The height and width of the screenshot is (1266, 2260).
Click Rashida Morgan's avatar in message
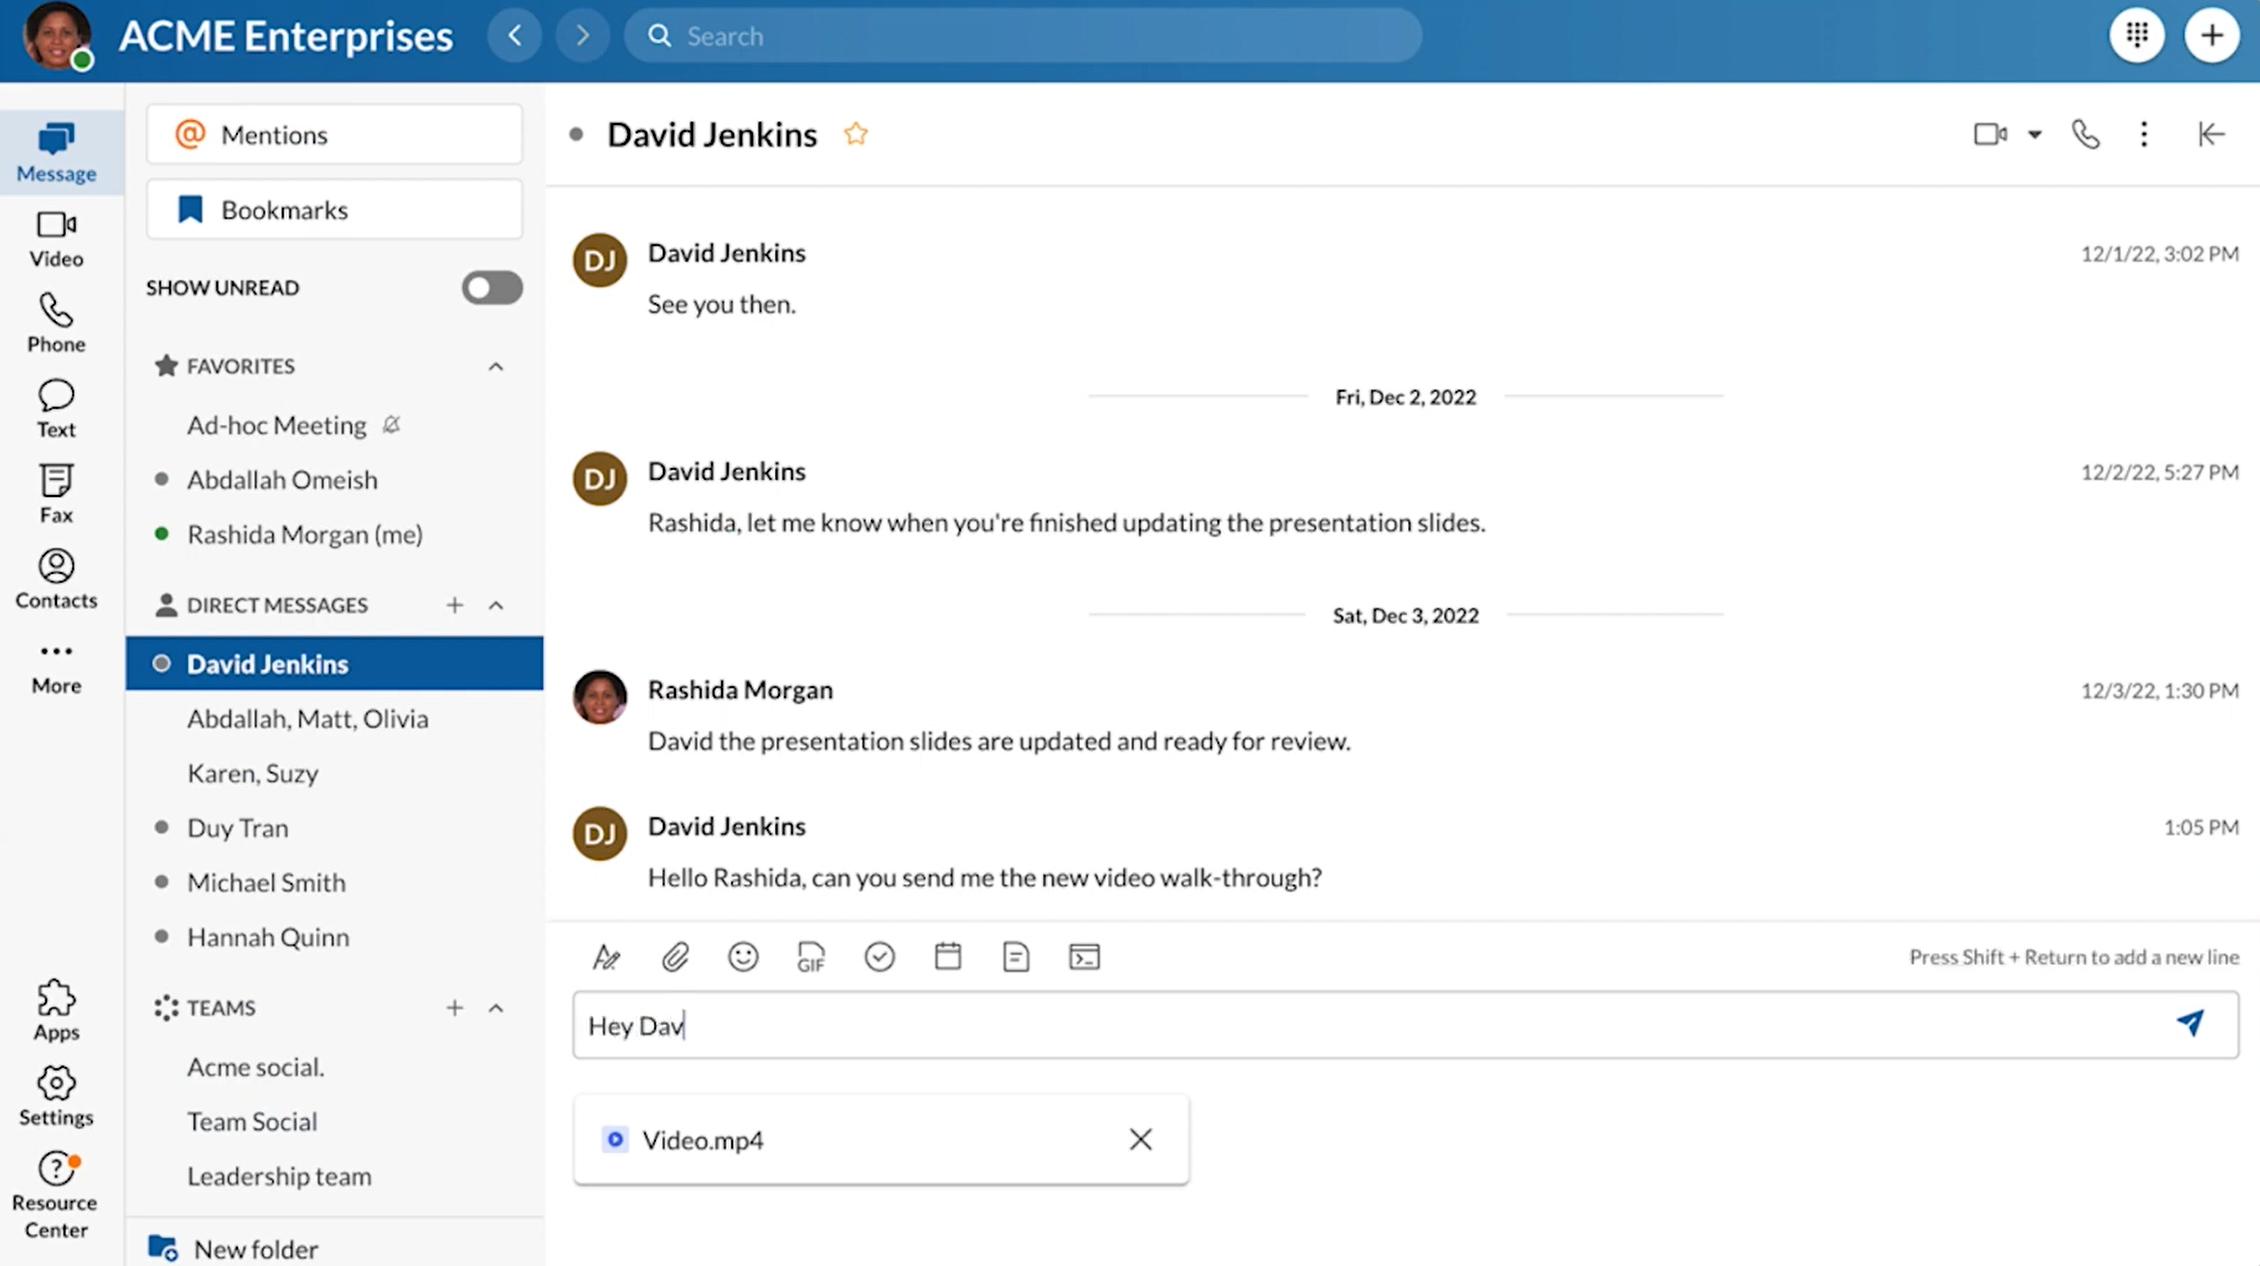(x=599, y=697)
